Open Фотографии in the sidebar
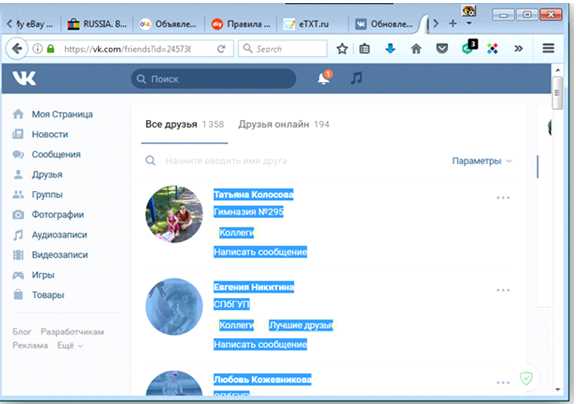Image resolution: width=576 pixels, height=404 pixels. pos(48,214)
